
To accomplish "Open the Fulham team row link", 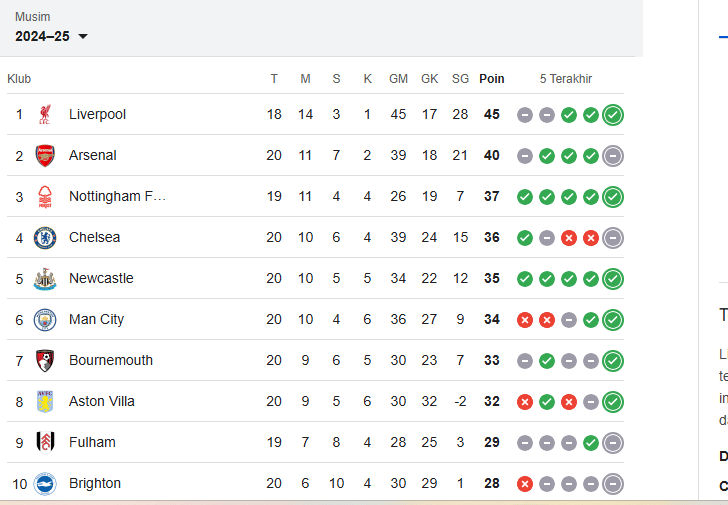I will (92, 442).
